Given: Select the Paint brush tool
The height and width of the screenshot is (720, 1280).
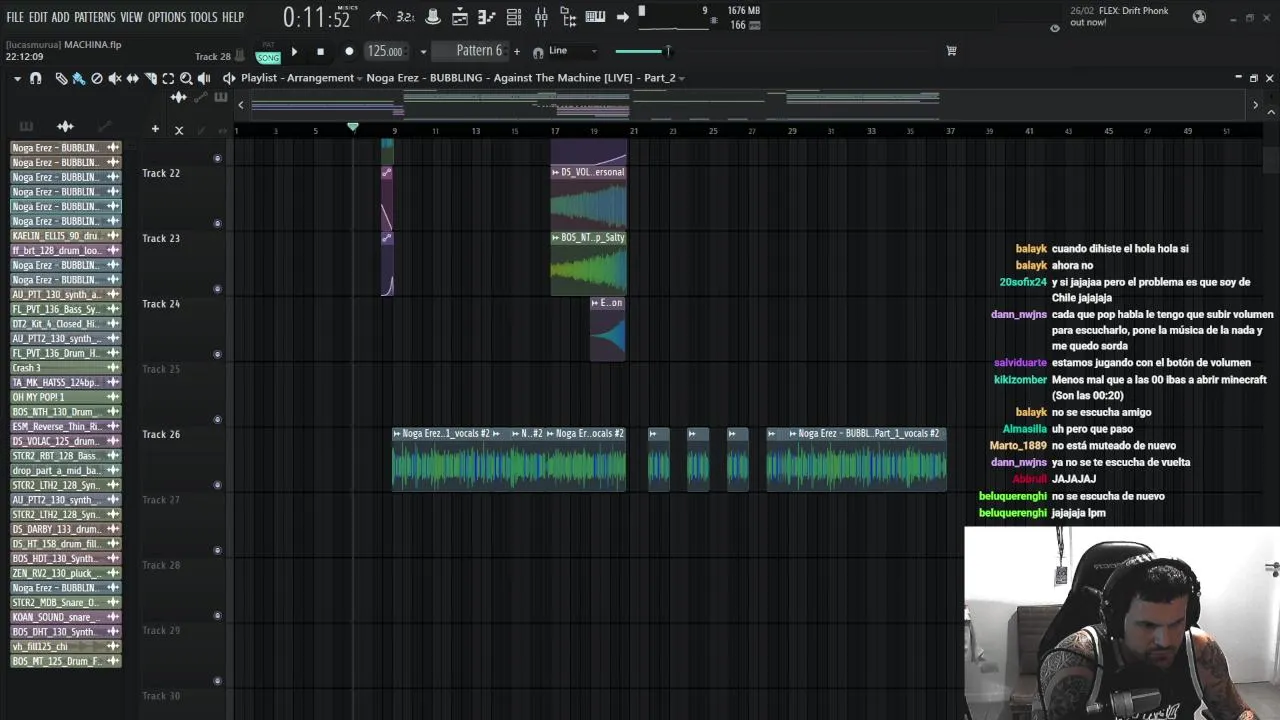Looking at the screenshot, I should [x=79, y=78].
